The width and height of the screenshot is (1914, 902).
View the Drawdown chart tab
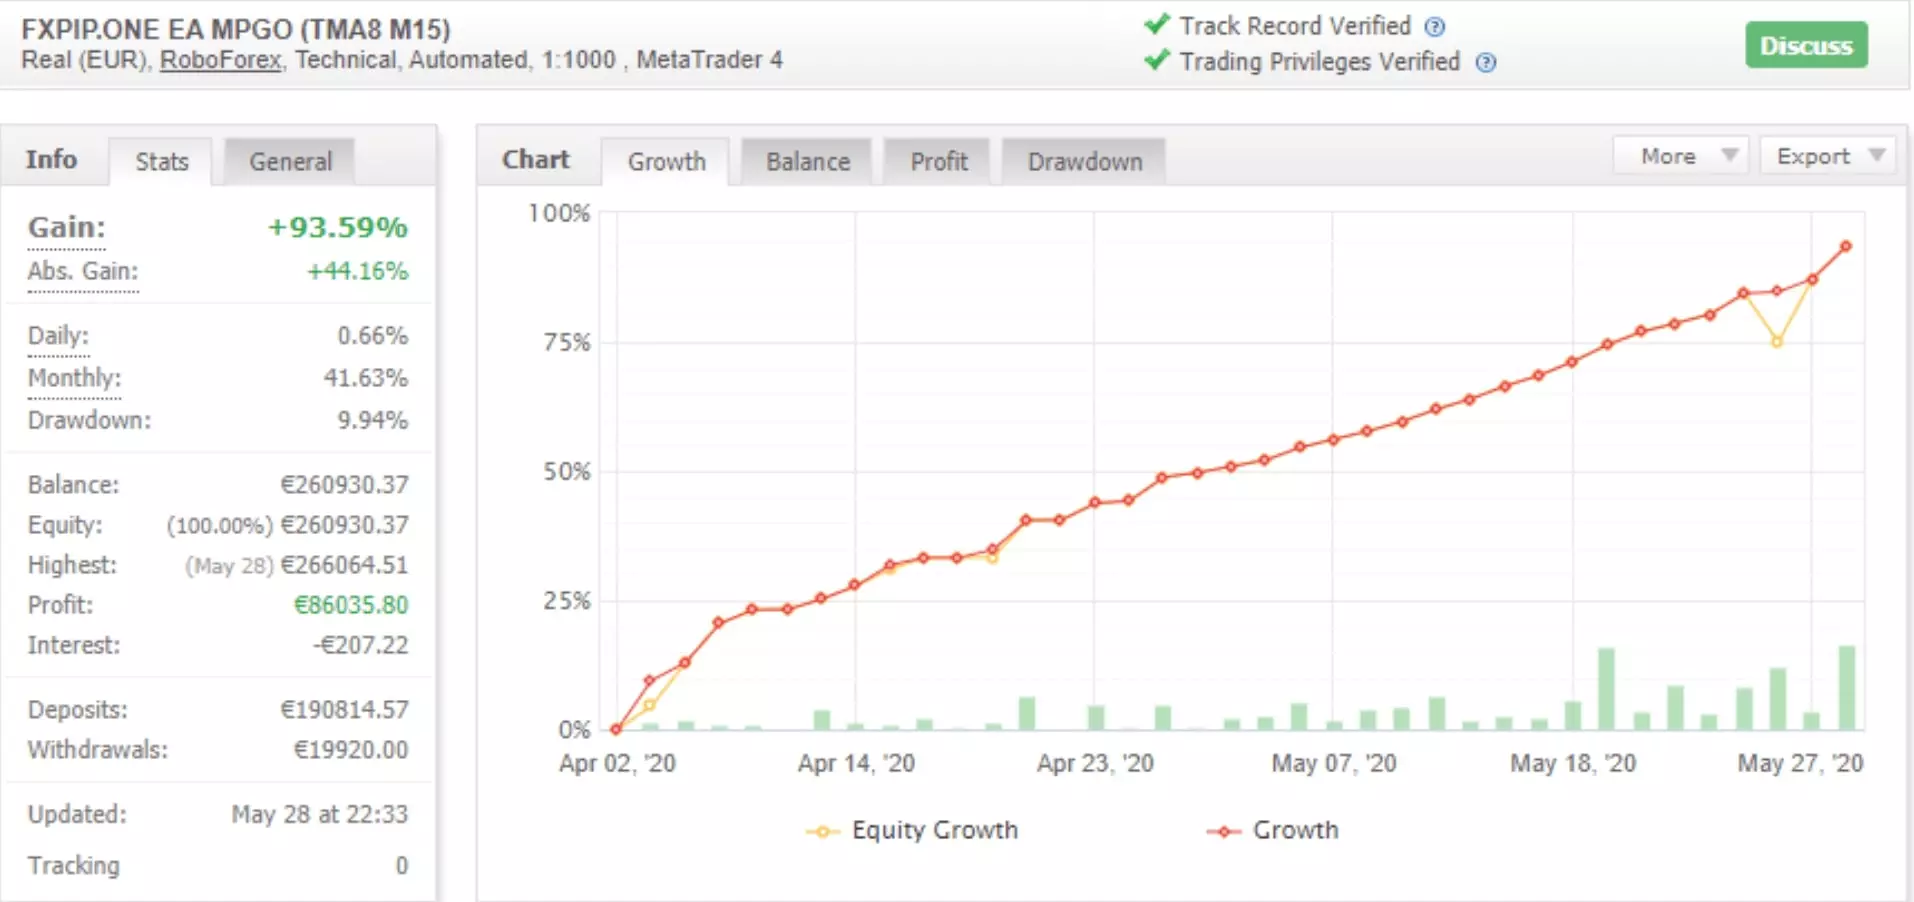pos(1084,162)
